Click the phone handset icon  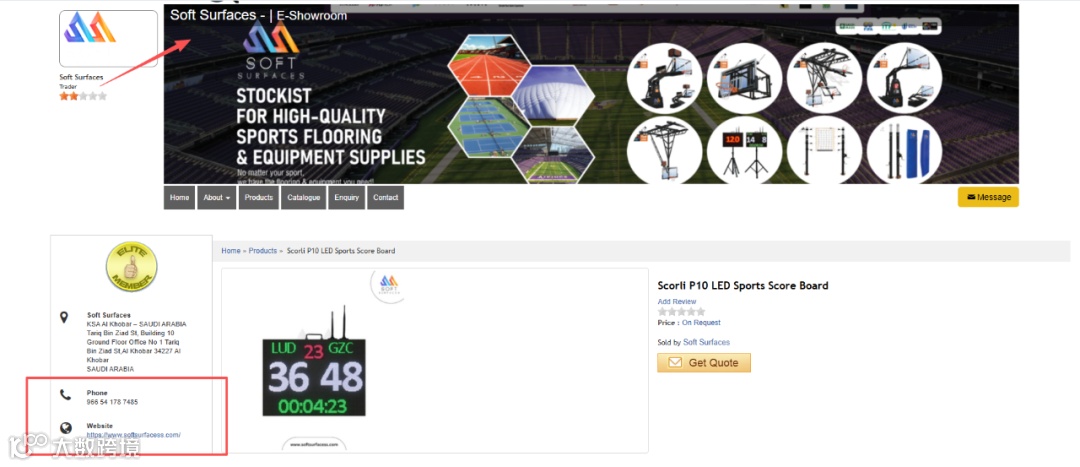pyautogui.click(x=65, y=395)
